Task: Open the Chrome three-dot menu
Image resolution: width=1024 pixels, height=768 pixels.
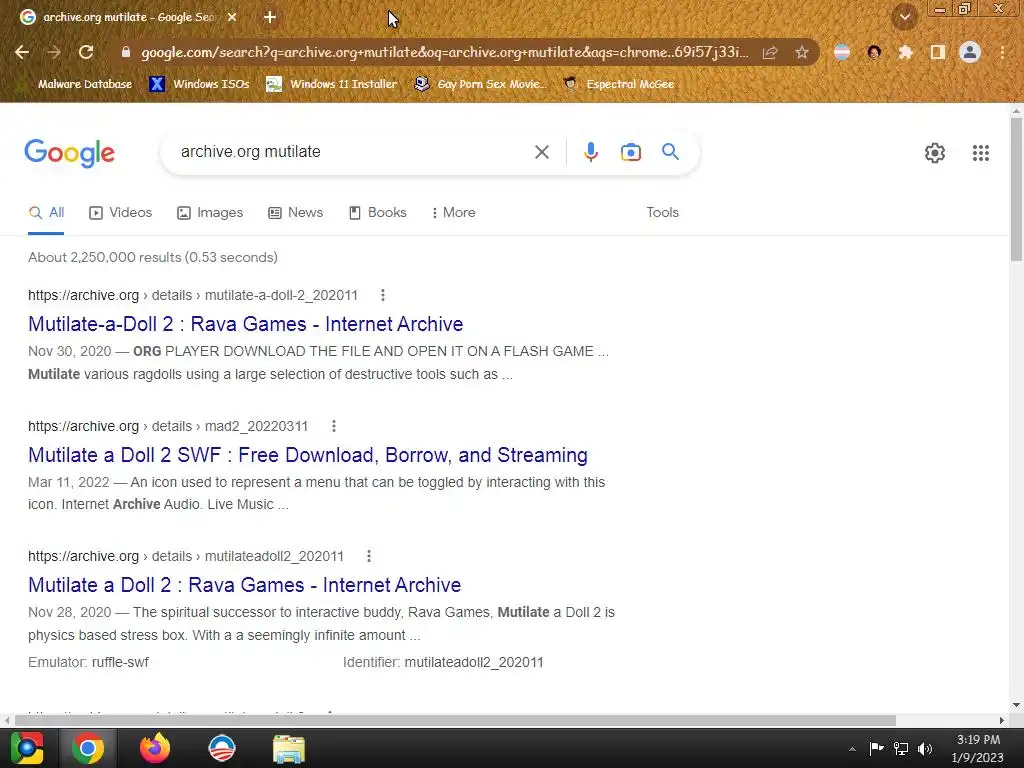Action: click(x=1002, y=52)
